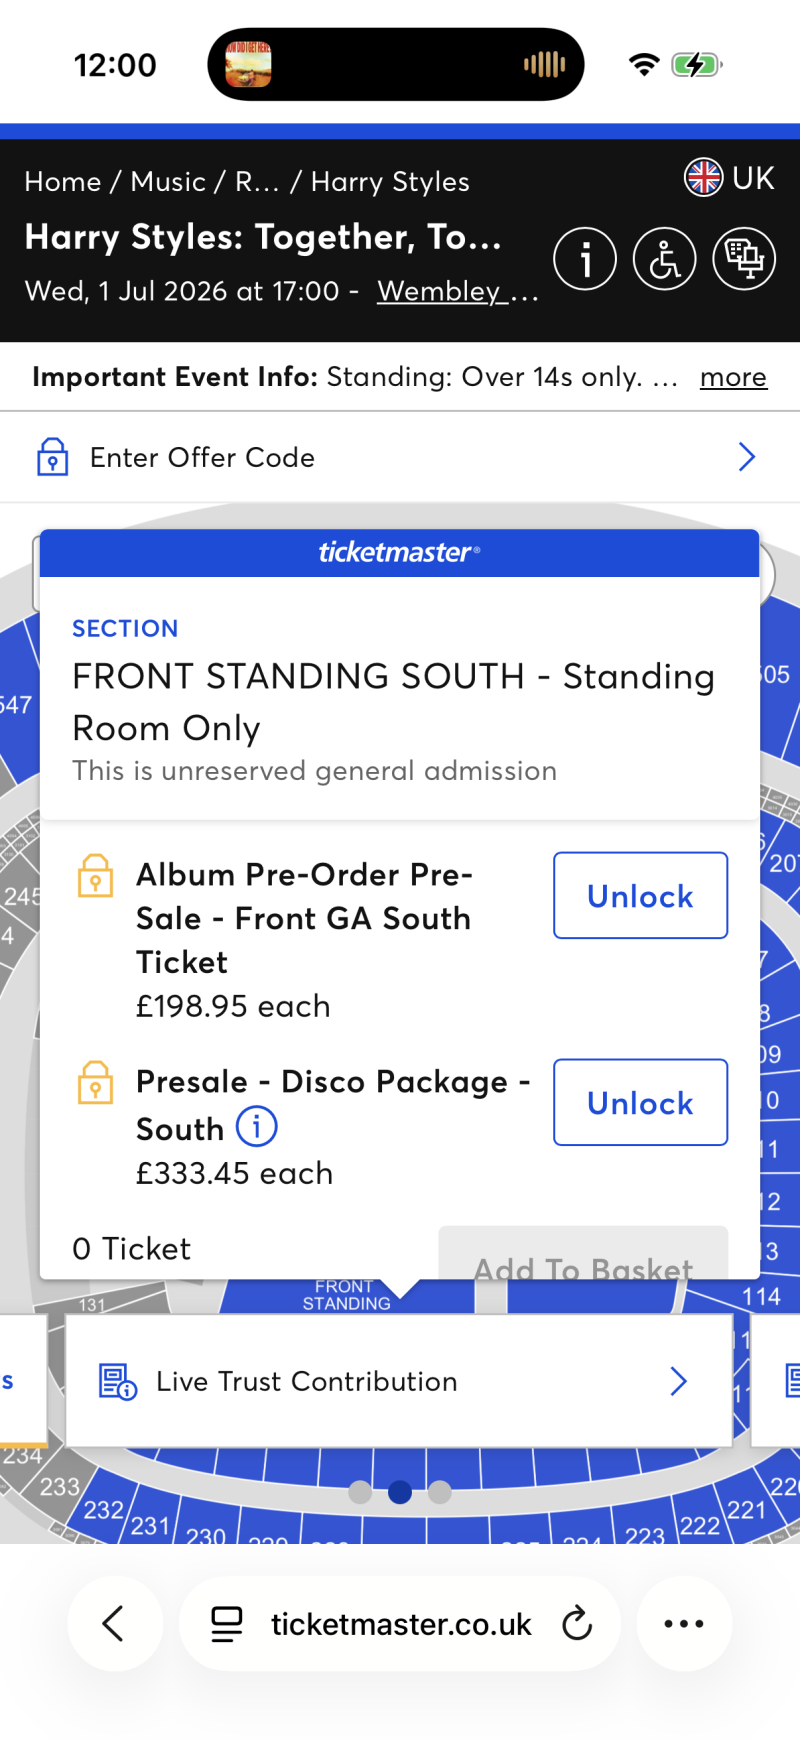Open the browser three-dots menu
Viewport: 800px width, 1739px height.
[684, 1624]
